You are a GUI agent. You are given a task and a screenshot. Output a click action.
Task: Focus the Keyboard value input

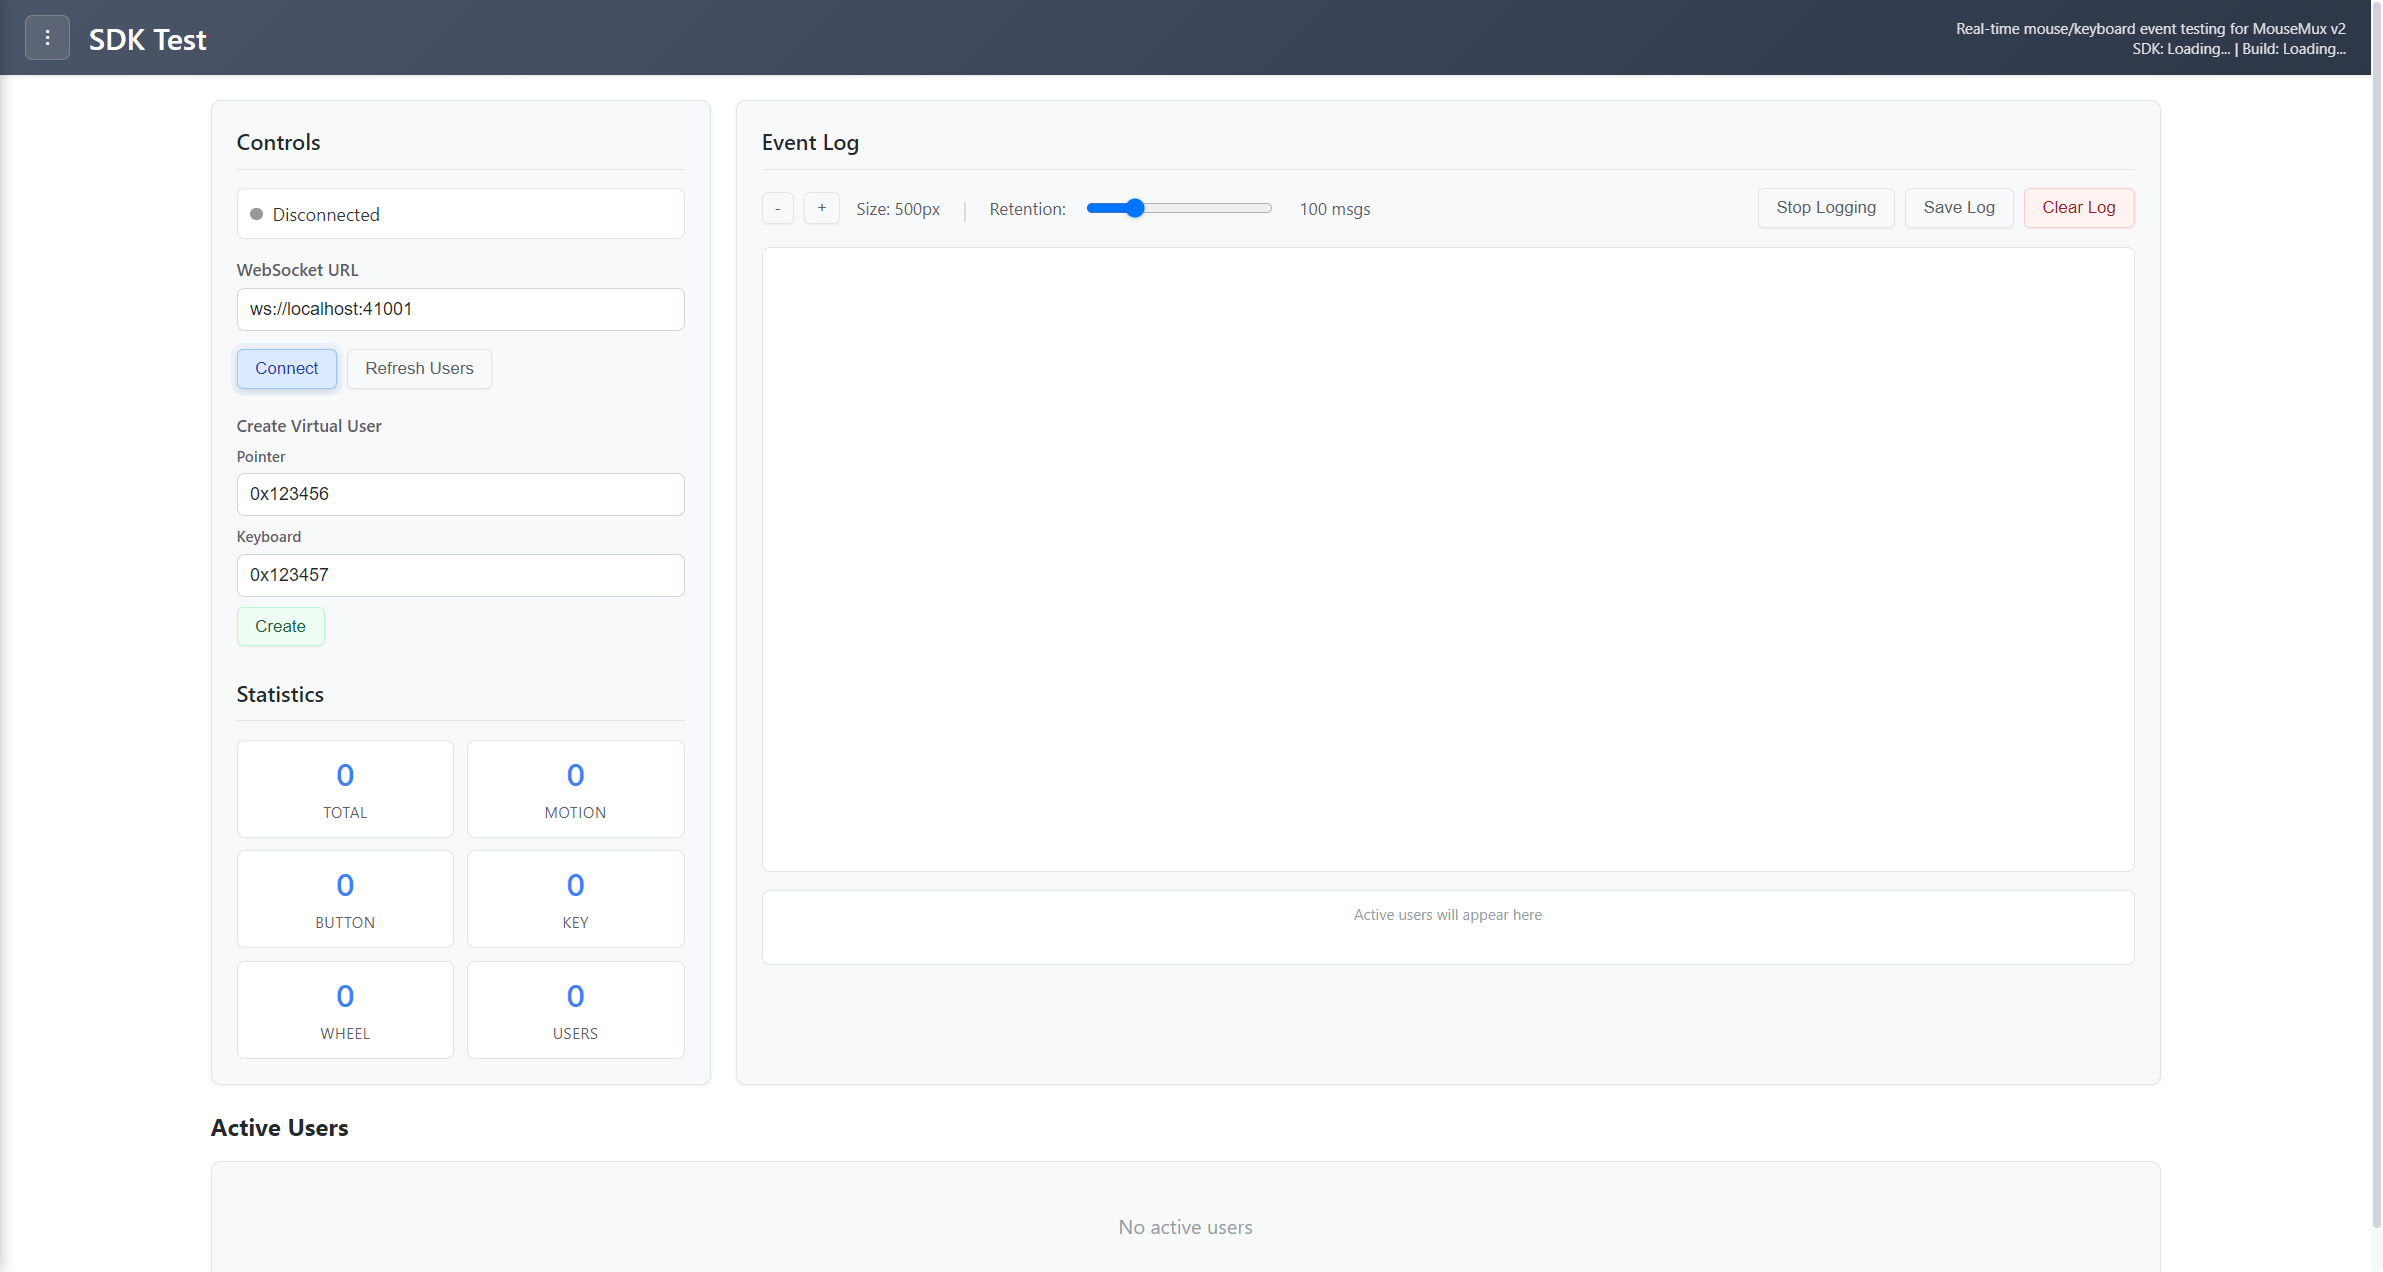click(x=460, y=575)
